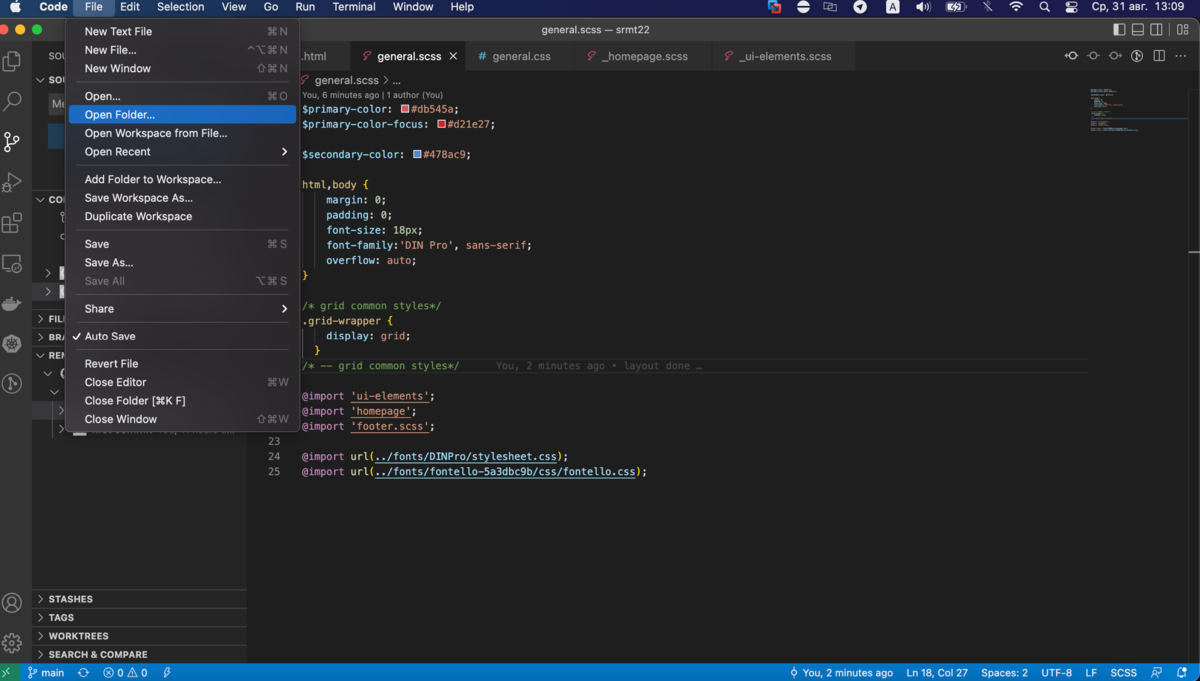Screen dimensions: 1200x681
Task: Click the main branch status bar button
Action: coord(46,673)
